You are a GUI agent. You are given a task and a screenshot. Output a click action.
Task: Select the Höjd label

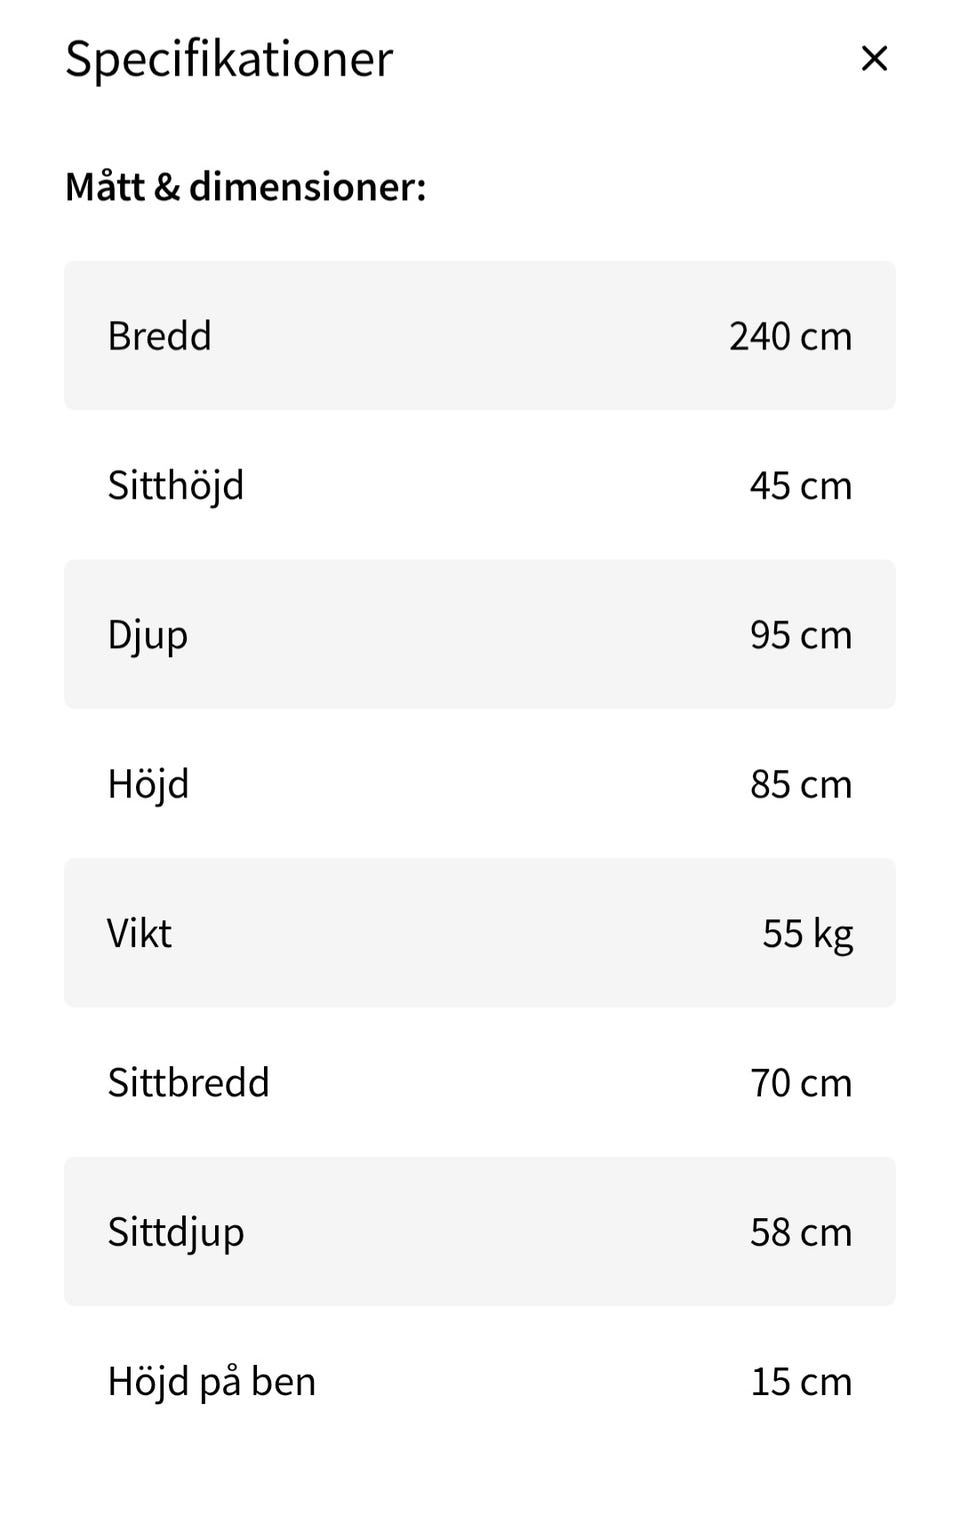point(148,784)
